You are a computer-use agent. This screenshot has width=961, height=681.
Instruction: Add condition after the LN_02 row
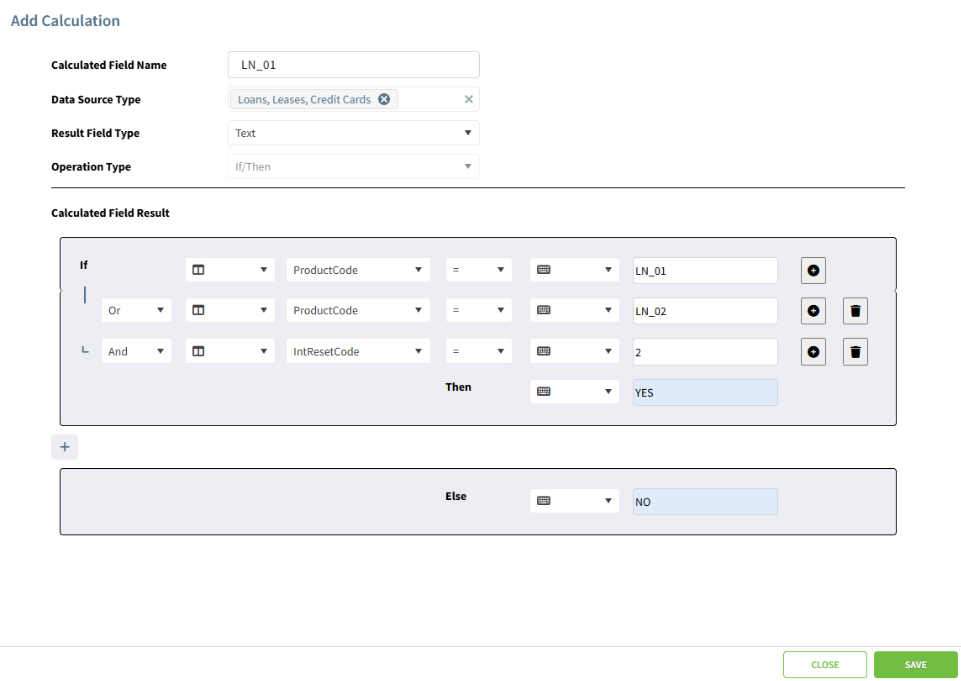[x=813, y=311]
